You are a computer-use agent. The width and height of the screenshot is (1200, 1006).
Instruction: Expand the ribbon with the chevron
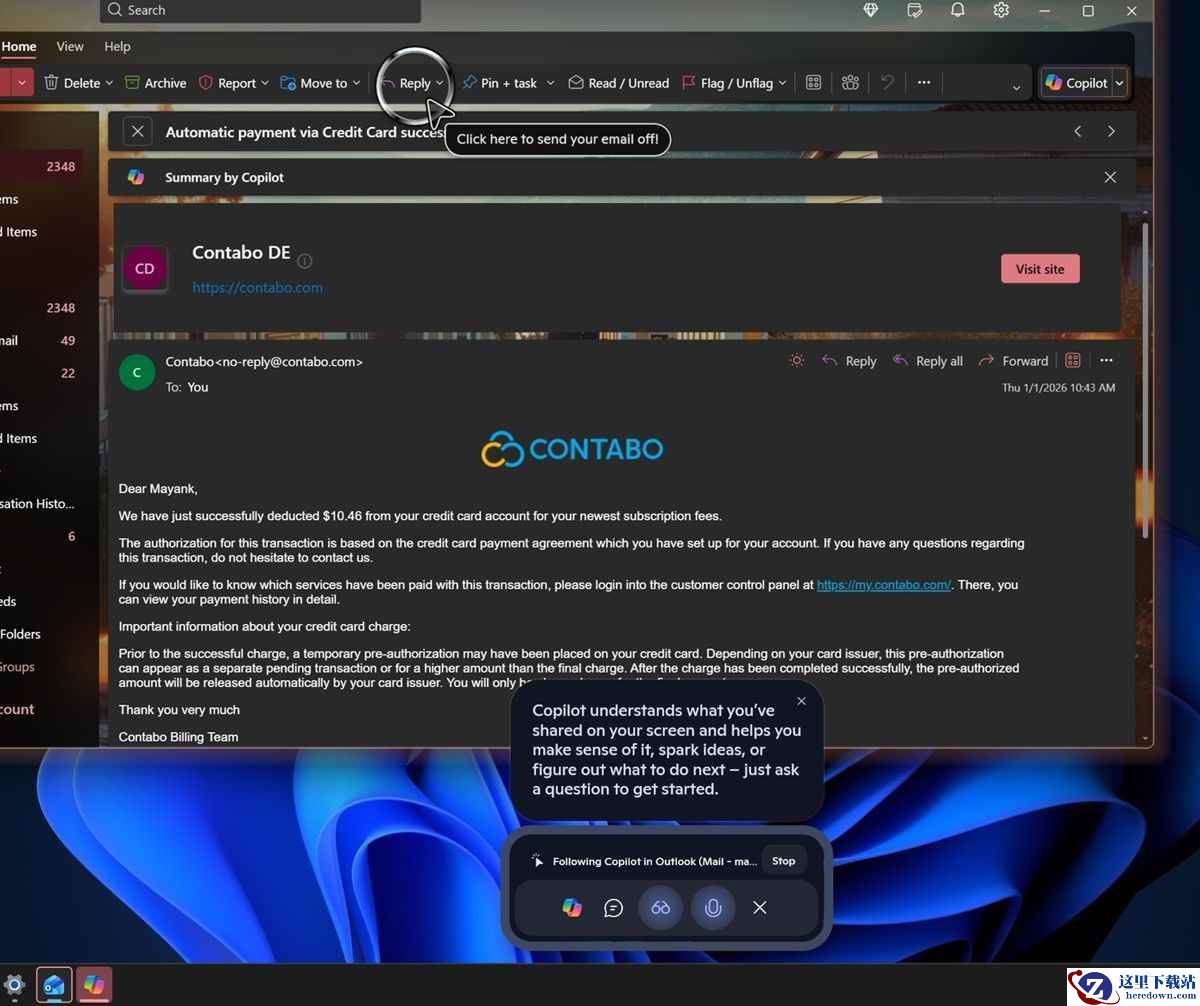point(1016,87)
